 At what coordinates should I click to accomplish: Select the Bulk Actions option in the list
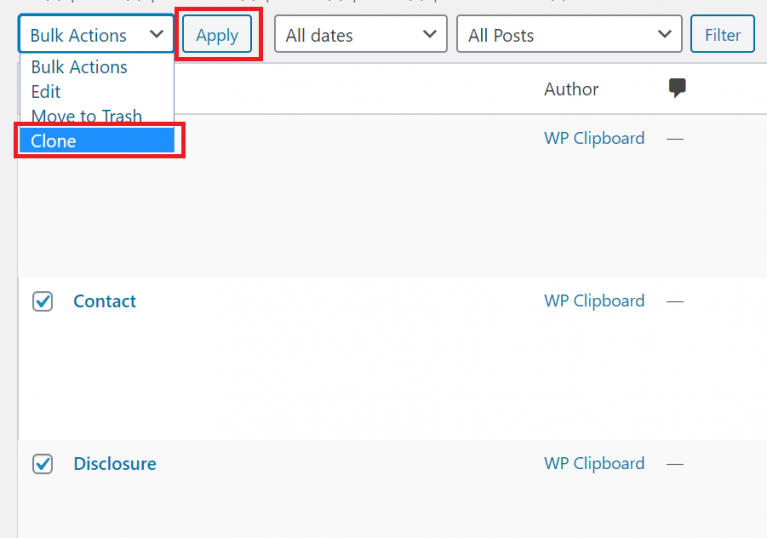pyautogui.click(x=97, y=67)
